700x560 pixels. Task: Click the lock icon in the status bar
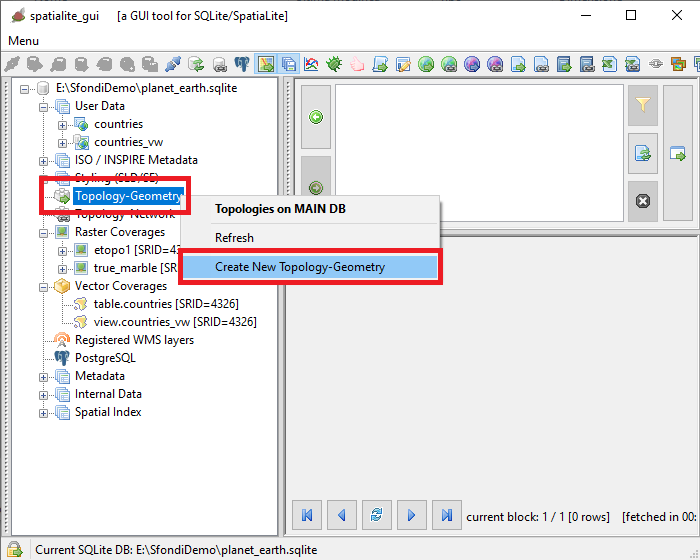pos(15,549)
